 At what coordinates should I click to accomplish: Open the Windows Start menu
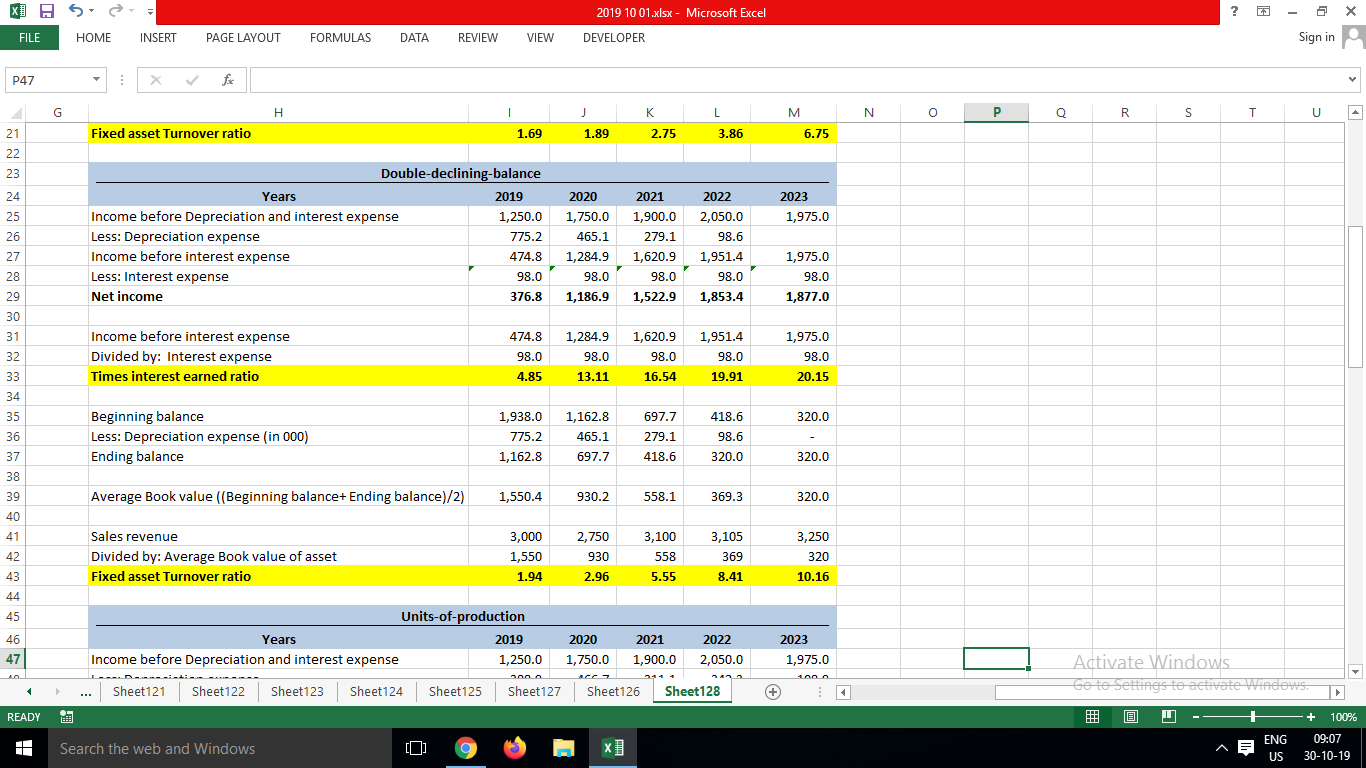pos(22,748)
